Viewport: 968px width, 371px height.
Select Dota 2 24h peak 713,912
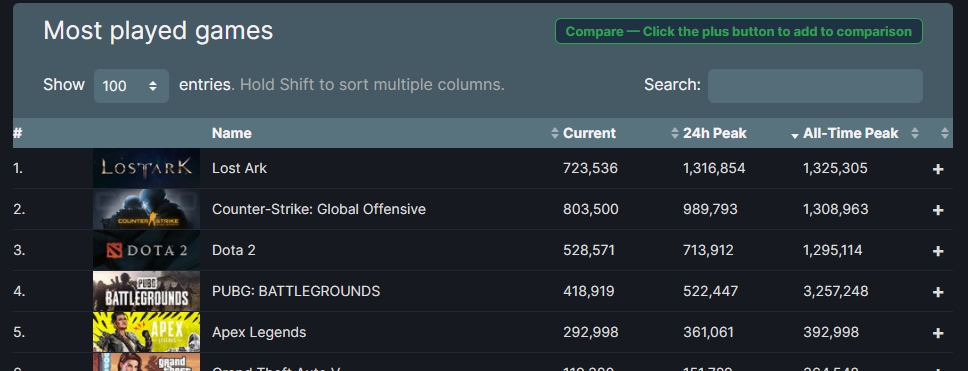[x=708, y=250]
